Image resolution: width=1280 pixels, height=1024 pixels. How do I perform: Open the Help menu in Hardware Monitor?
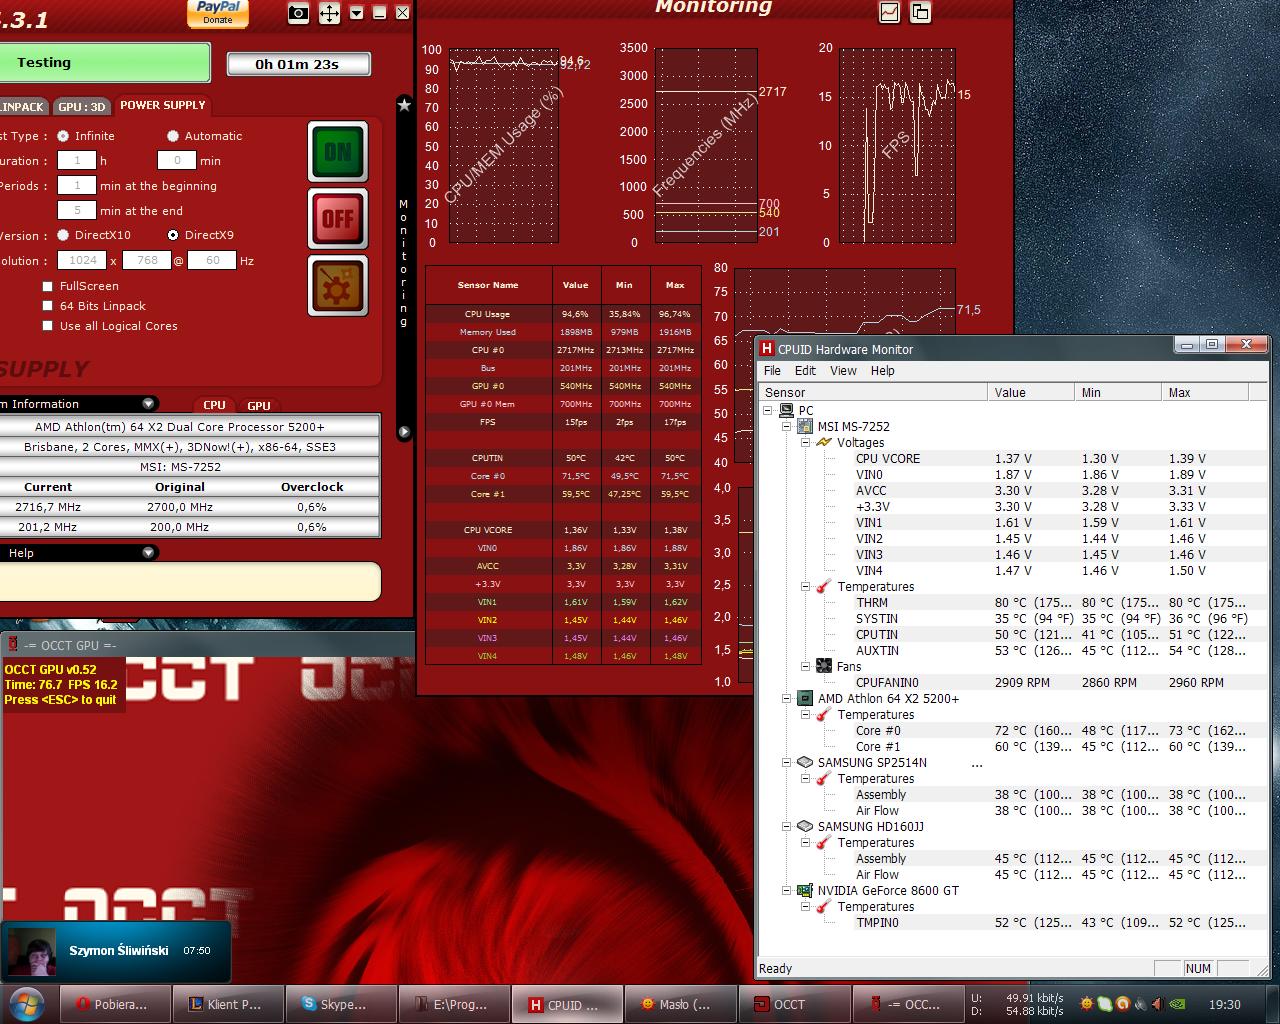882,370
